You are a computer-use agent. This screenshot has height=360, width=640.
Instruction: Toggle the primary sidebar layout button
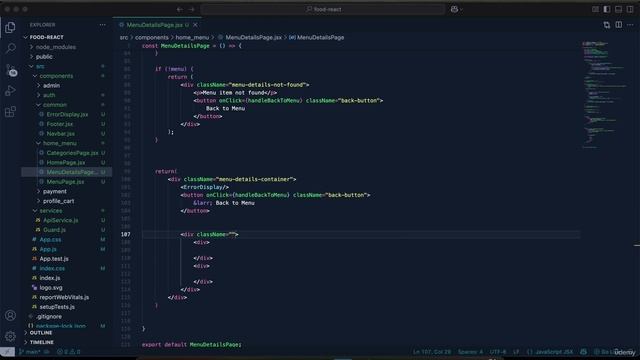click(x=607, y=9)
